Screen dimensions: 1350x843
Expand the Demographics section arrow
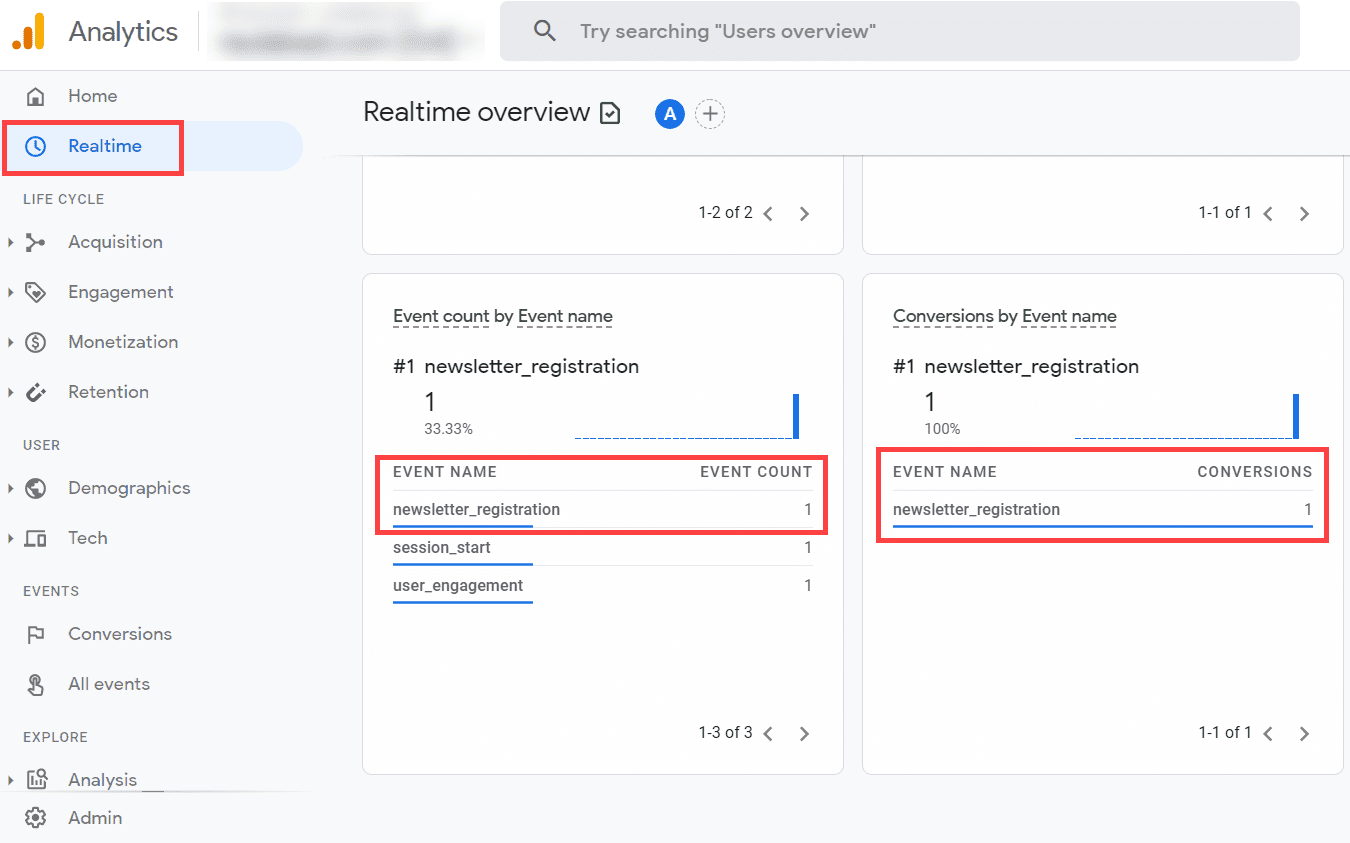tap(10, 488)
